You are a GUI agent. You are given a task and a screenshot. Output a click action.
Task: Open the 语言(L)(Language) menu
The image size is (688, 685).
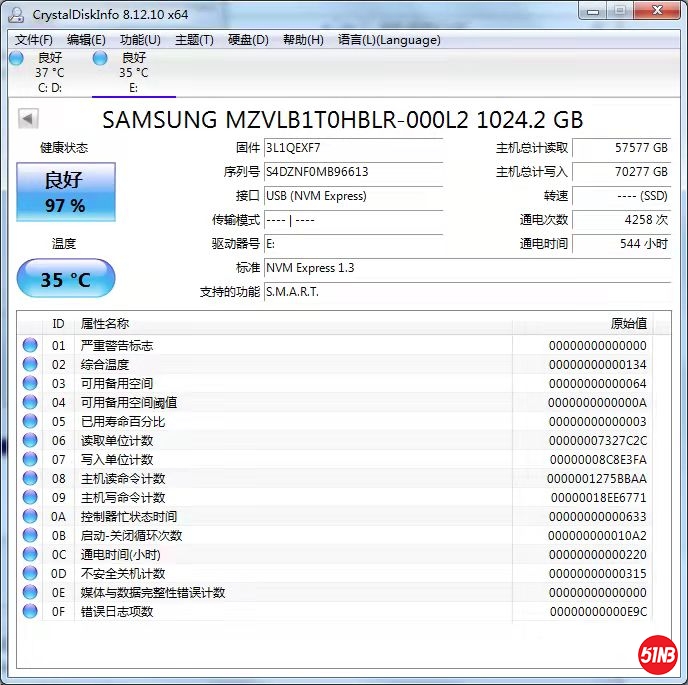click(x=389, y=40)
